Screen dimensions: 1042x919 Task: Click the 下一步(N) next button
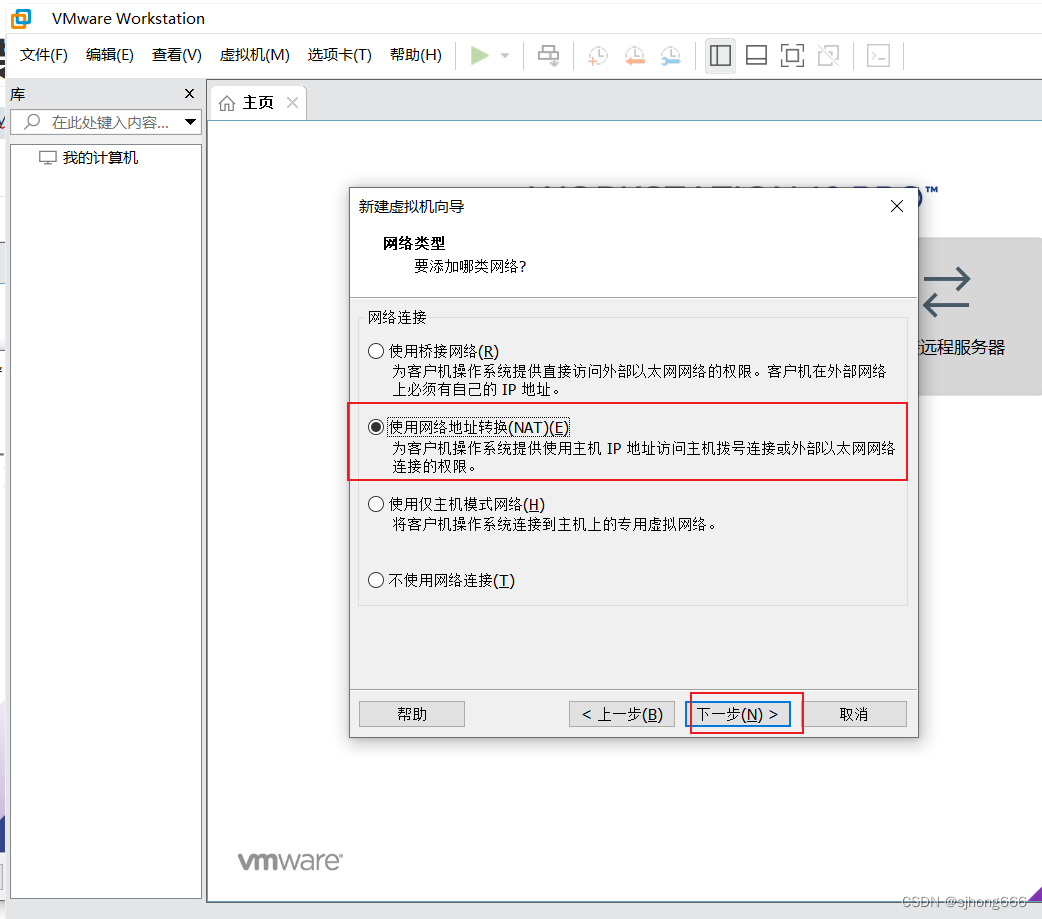click(x=738, y=714)
